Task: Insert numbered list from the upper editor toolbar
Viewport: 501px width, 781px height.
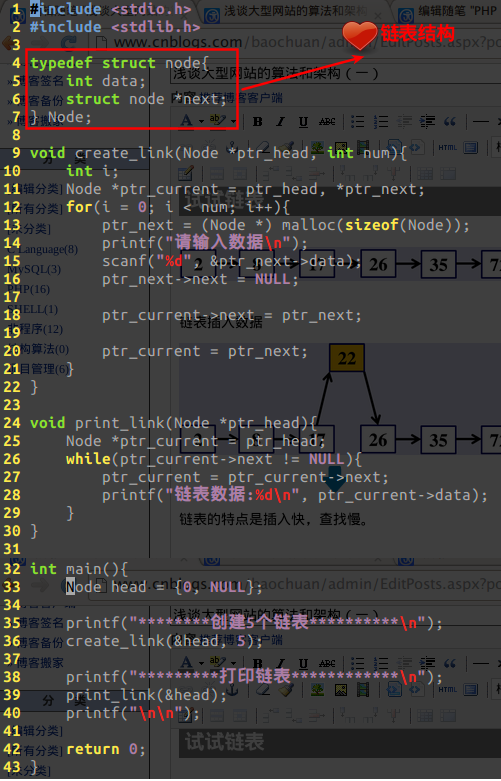Action: tap(381, 122)
